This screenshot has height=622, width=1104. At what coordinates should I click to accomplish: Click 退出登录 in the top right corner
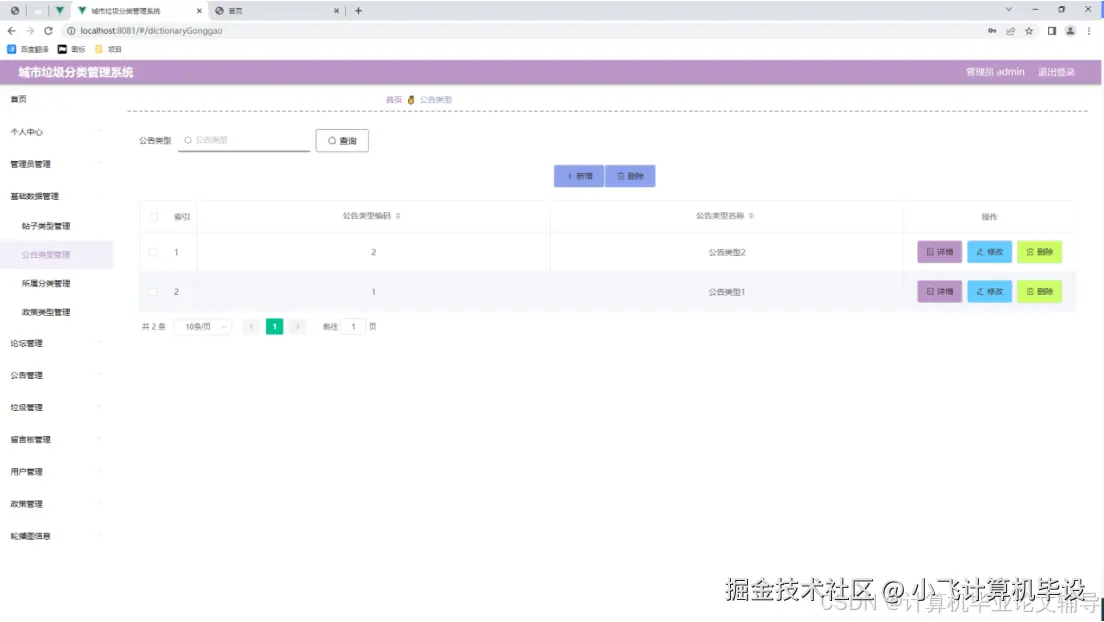tap(1056, 71)
